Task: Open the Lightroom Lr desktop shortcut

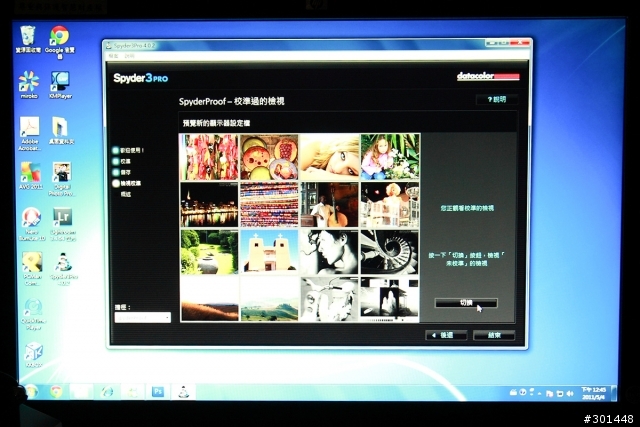Action: tap(62, 224)
